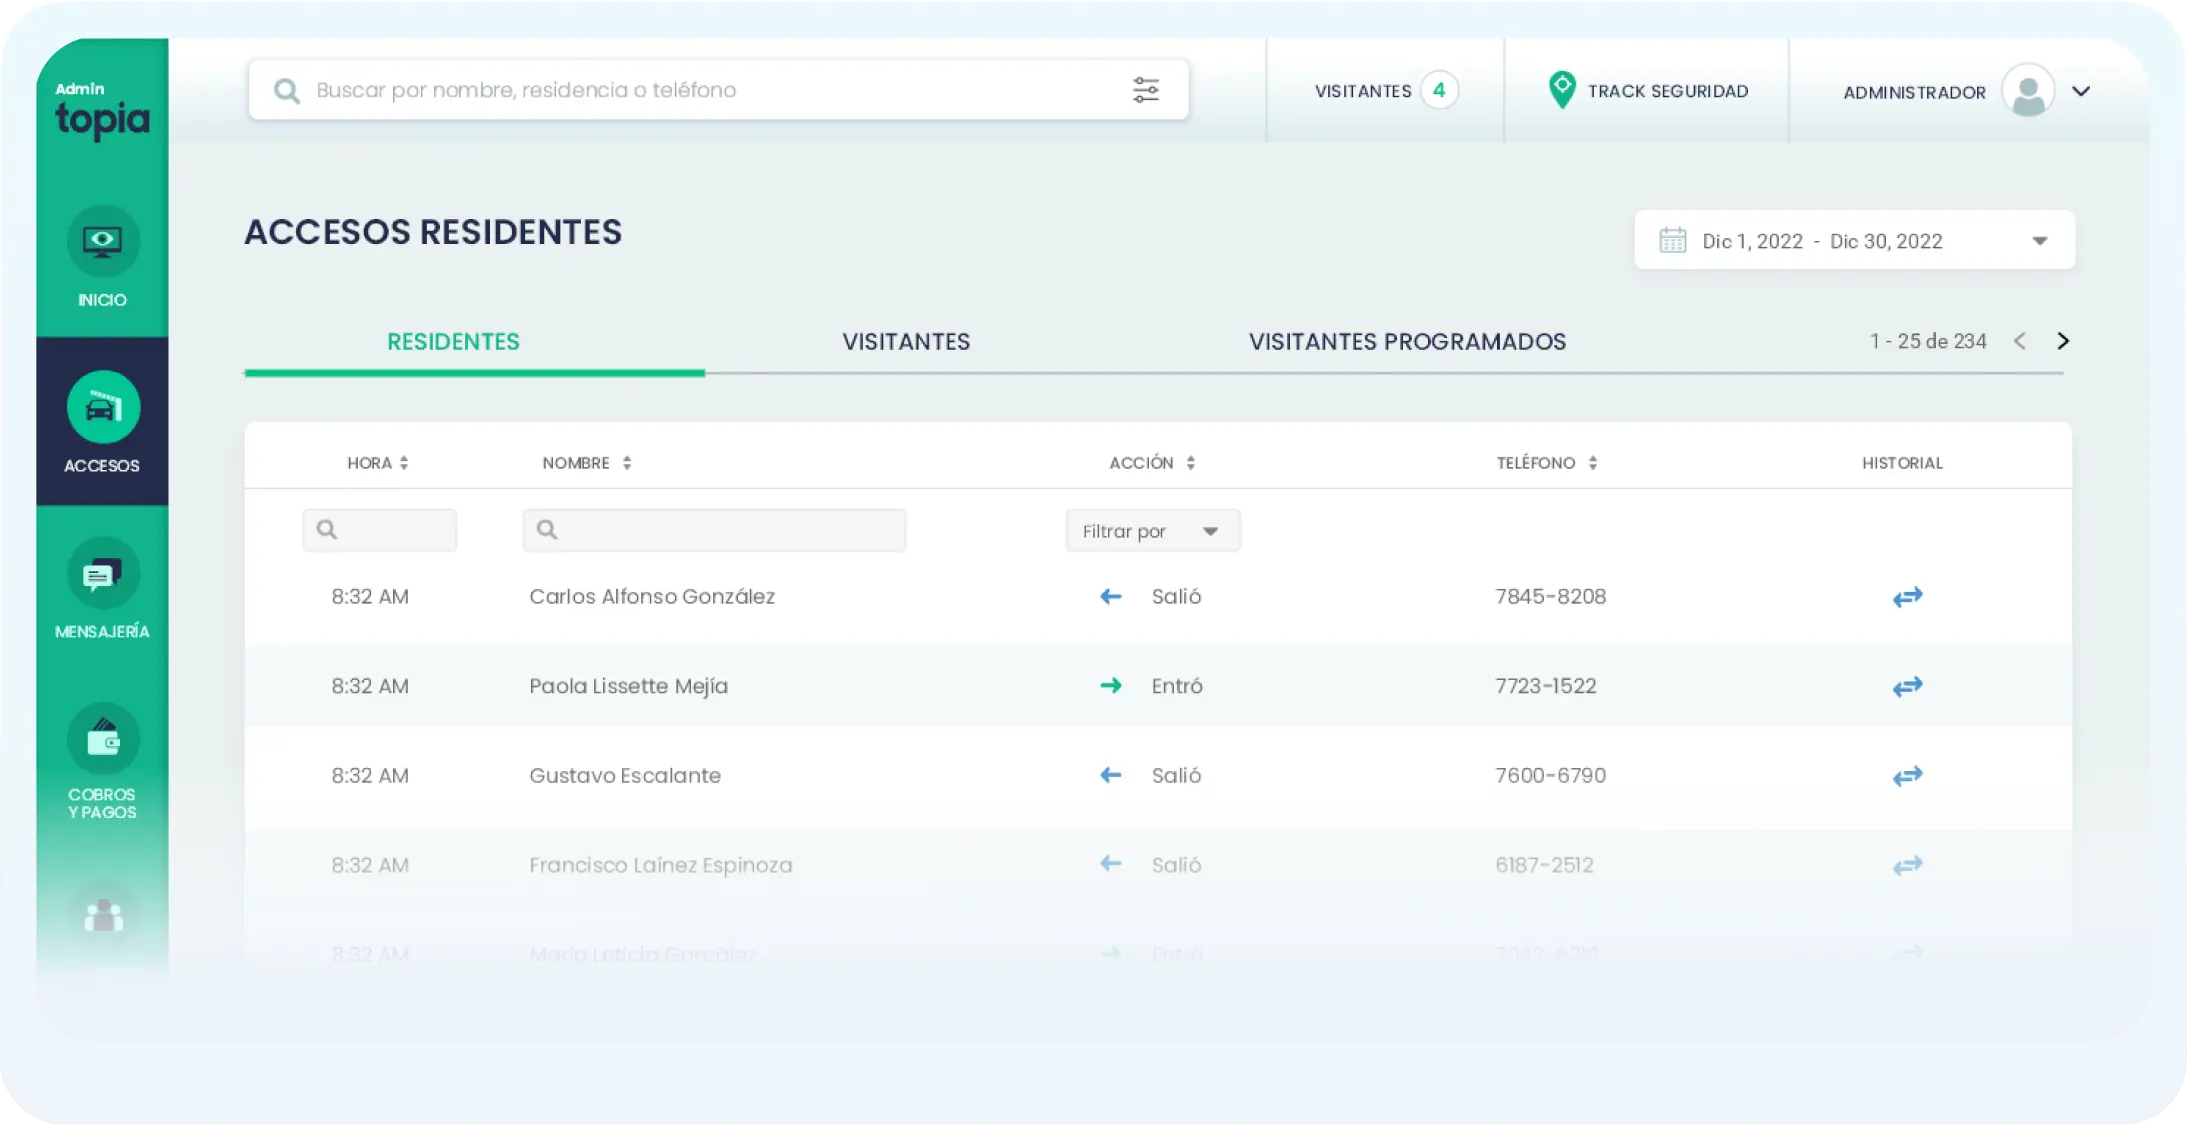
Task: Open the Filtrar por dropdown
Action: (1152, 531)
